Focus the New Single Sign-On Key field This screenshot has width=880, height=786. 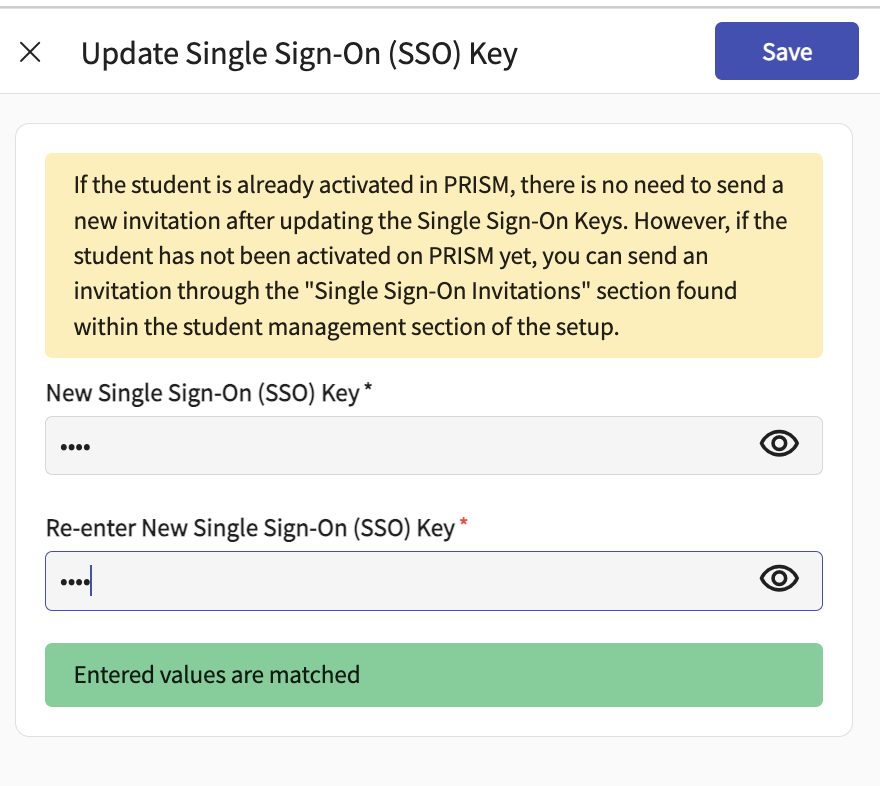400,445
